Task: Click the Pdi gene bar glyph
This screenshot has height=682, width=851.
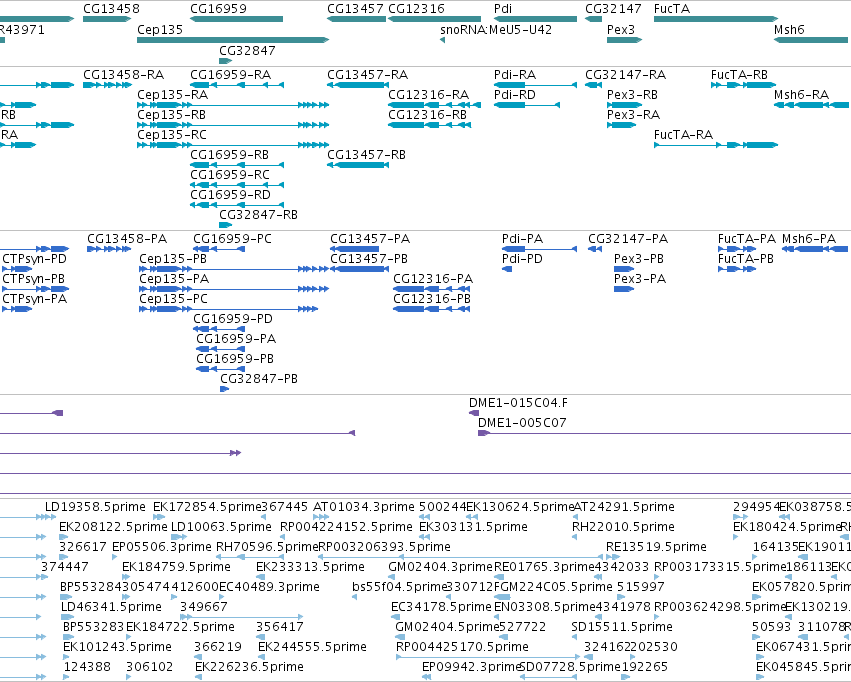Action: coord(535,19)
